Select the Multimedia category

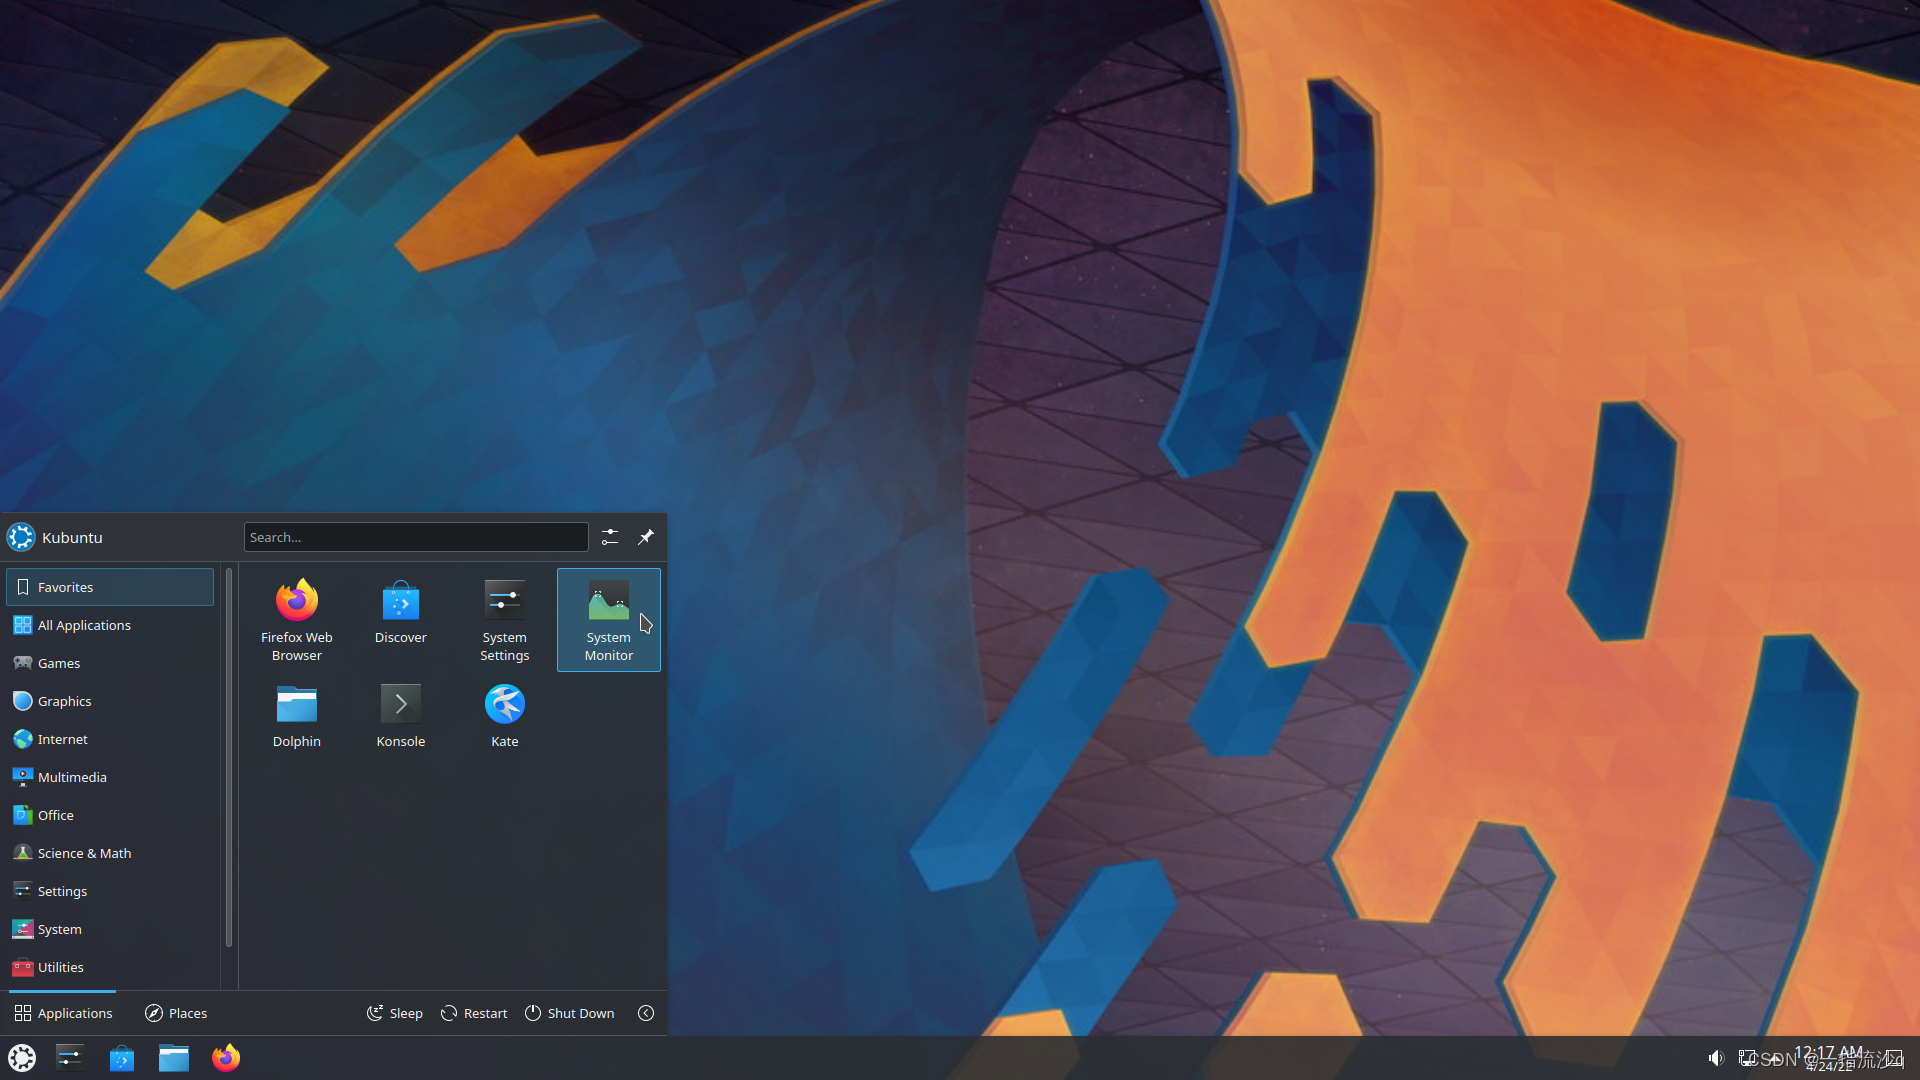point(72,777)
